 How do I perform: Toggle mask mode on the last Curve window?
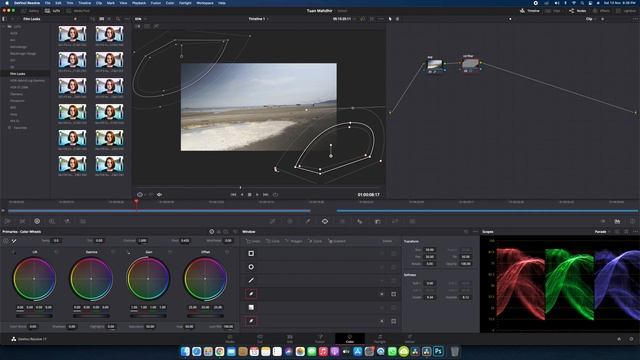pyautogui.click(x=393, y=321)
